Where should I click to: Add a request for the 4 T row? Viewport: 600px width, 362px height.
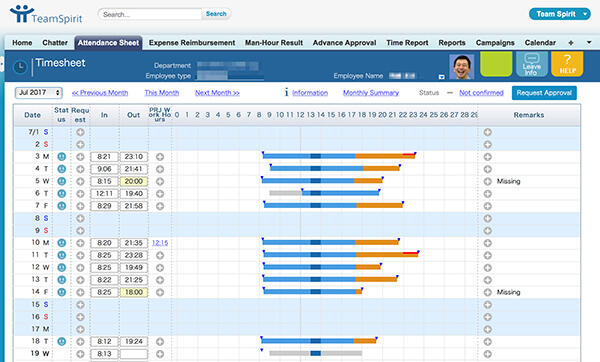tap(80, 169)
